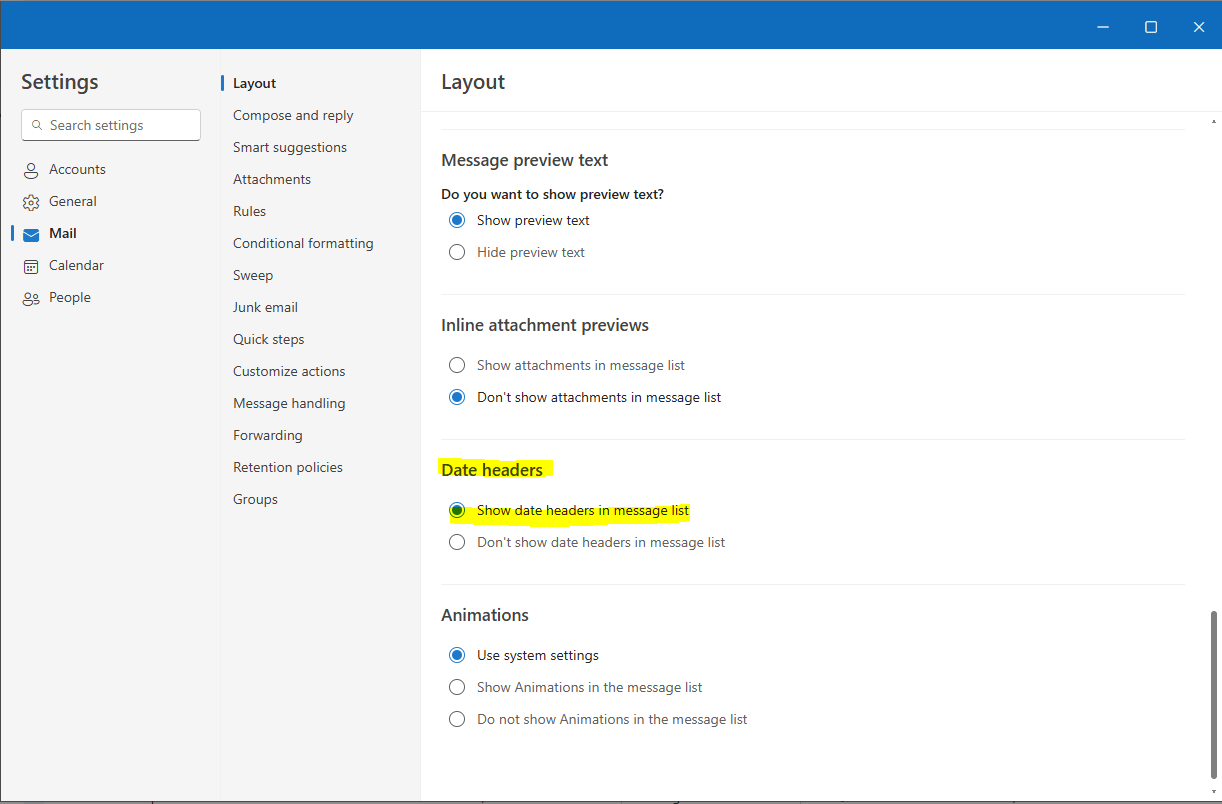Screen dimensions: 1222x804
Task: Select Do not show Animations option
Action: [x=457, y=719]
